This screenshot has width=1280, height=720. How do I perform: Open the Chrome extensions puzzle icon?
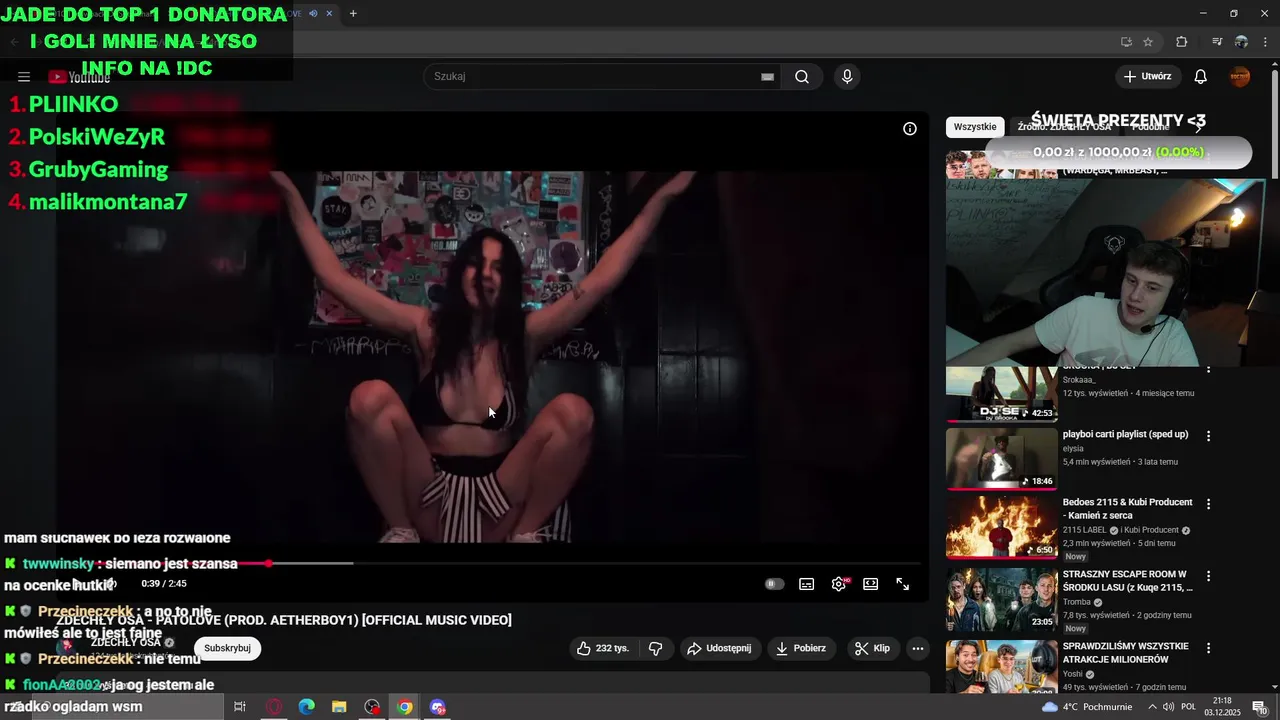tap(1182, 42)
